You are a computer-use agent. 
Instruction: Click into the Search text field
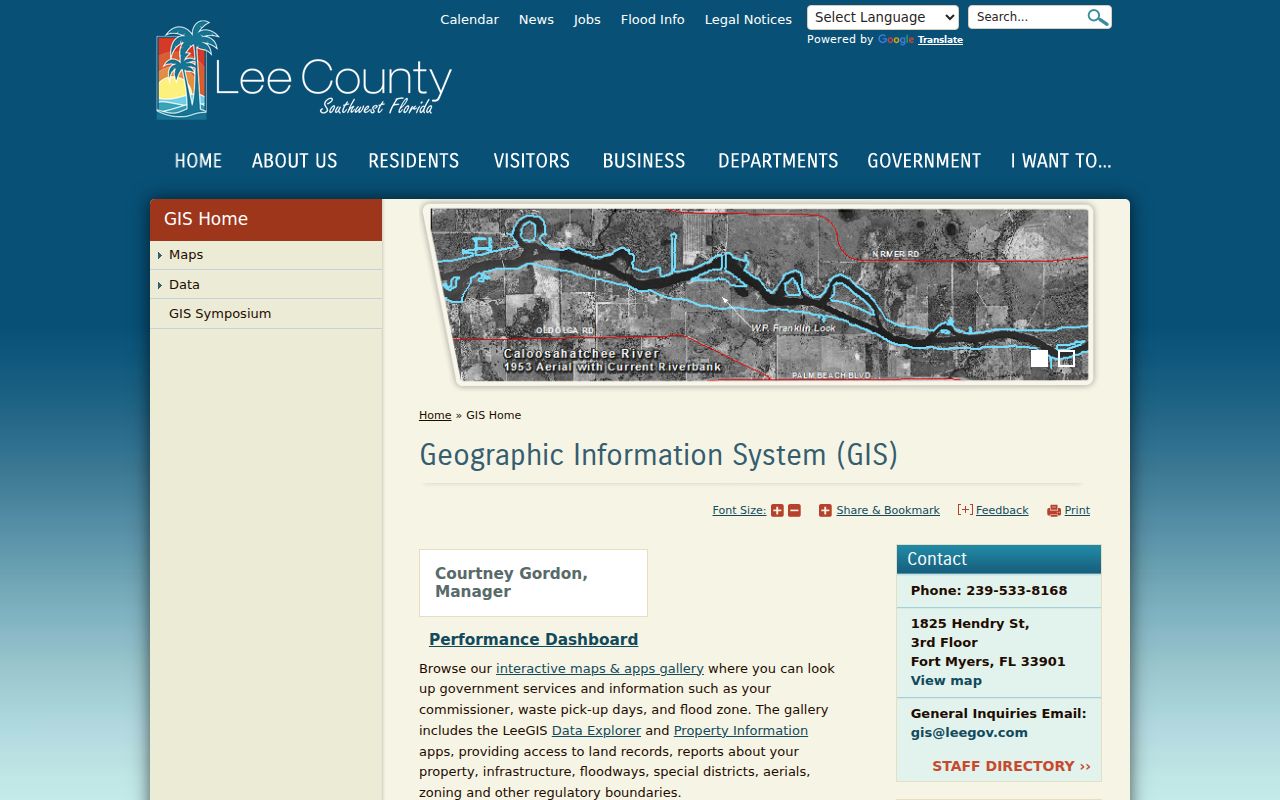click(x=1028, y=17)
